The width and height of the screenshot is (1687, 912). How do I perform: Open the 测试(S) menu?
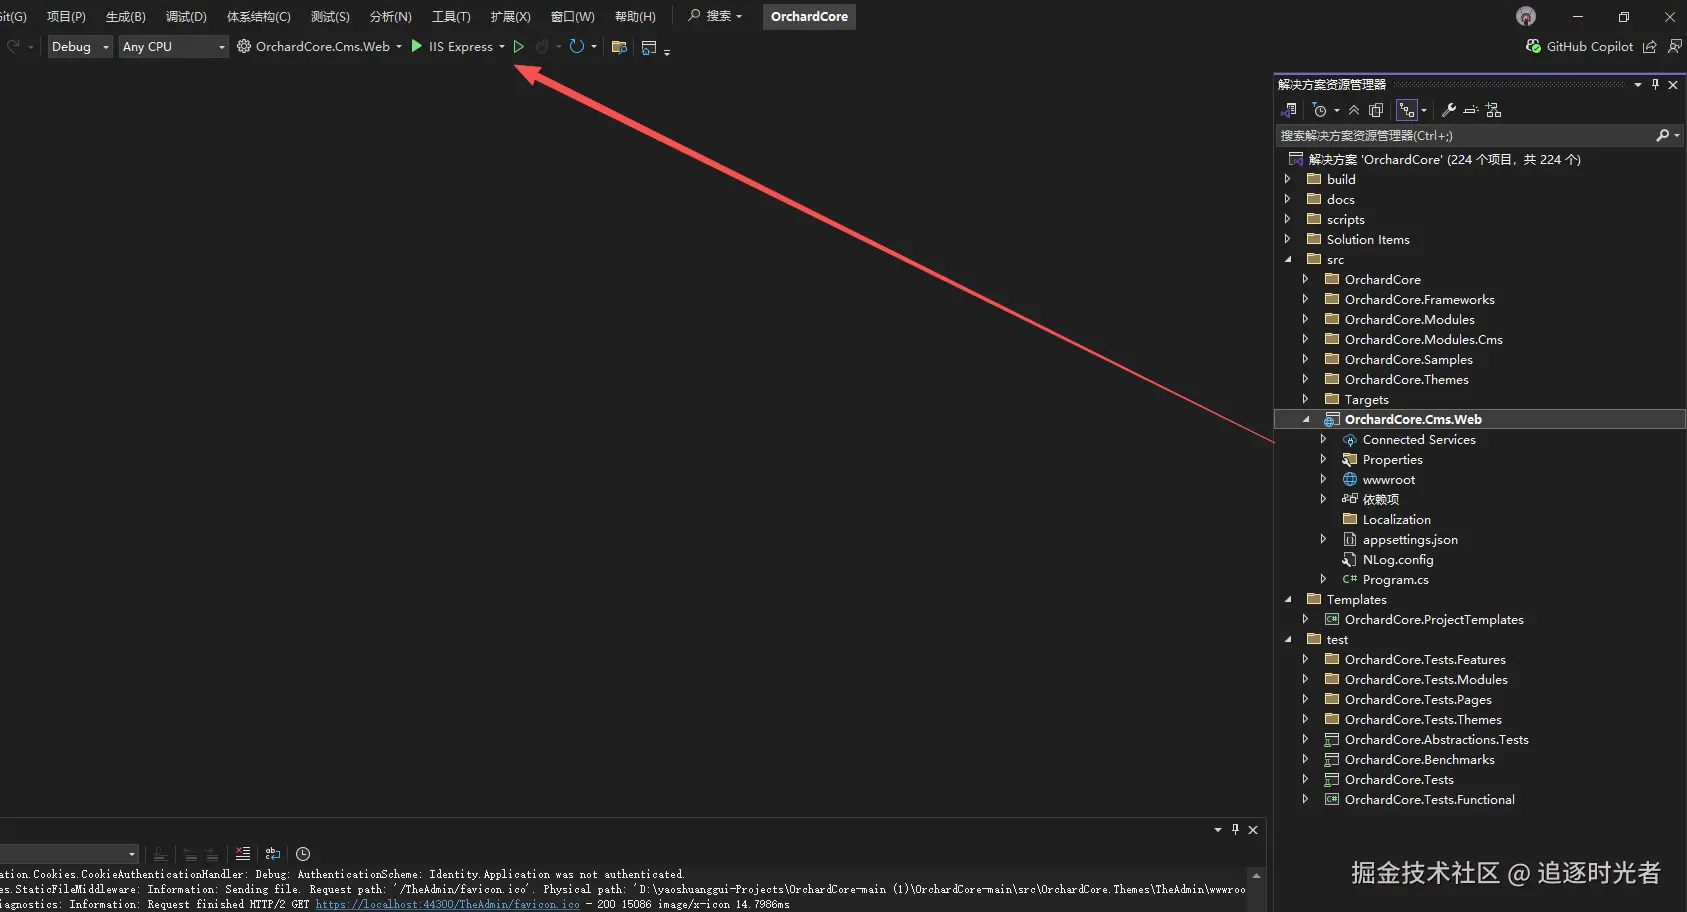point(330,16)
